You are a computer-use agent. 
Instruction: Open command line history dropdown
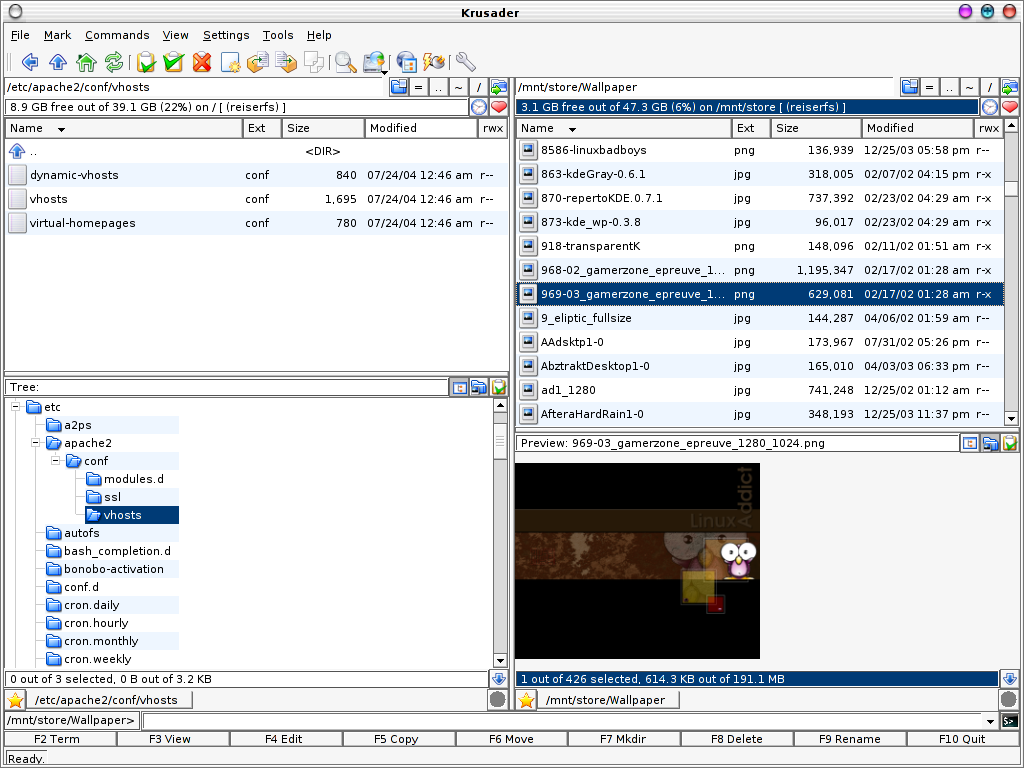point(990,721)
